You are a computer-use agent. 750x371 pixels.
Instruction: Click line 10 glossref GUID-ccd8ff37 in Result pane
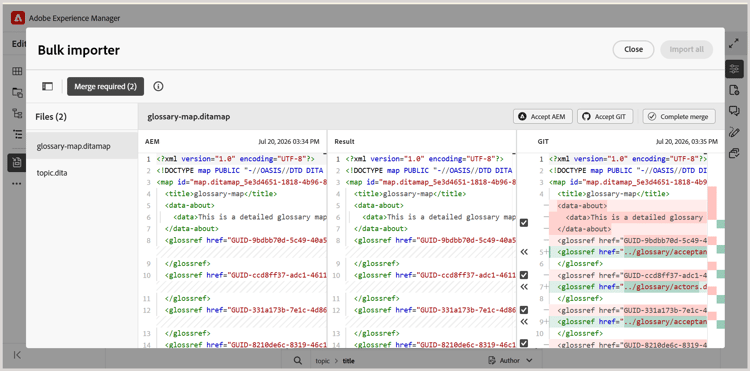[435, 275]
